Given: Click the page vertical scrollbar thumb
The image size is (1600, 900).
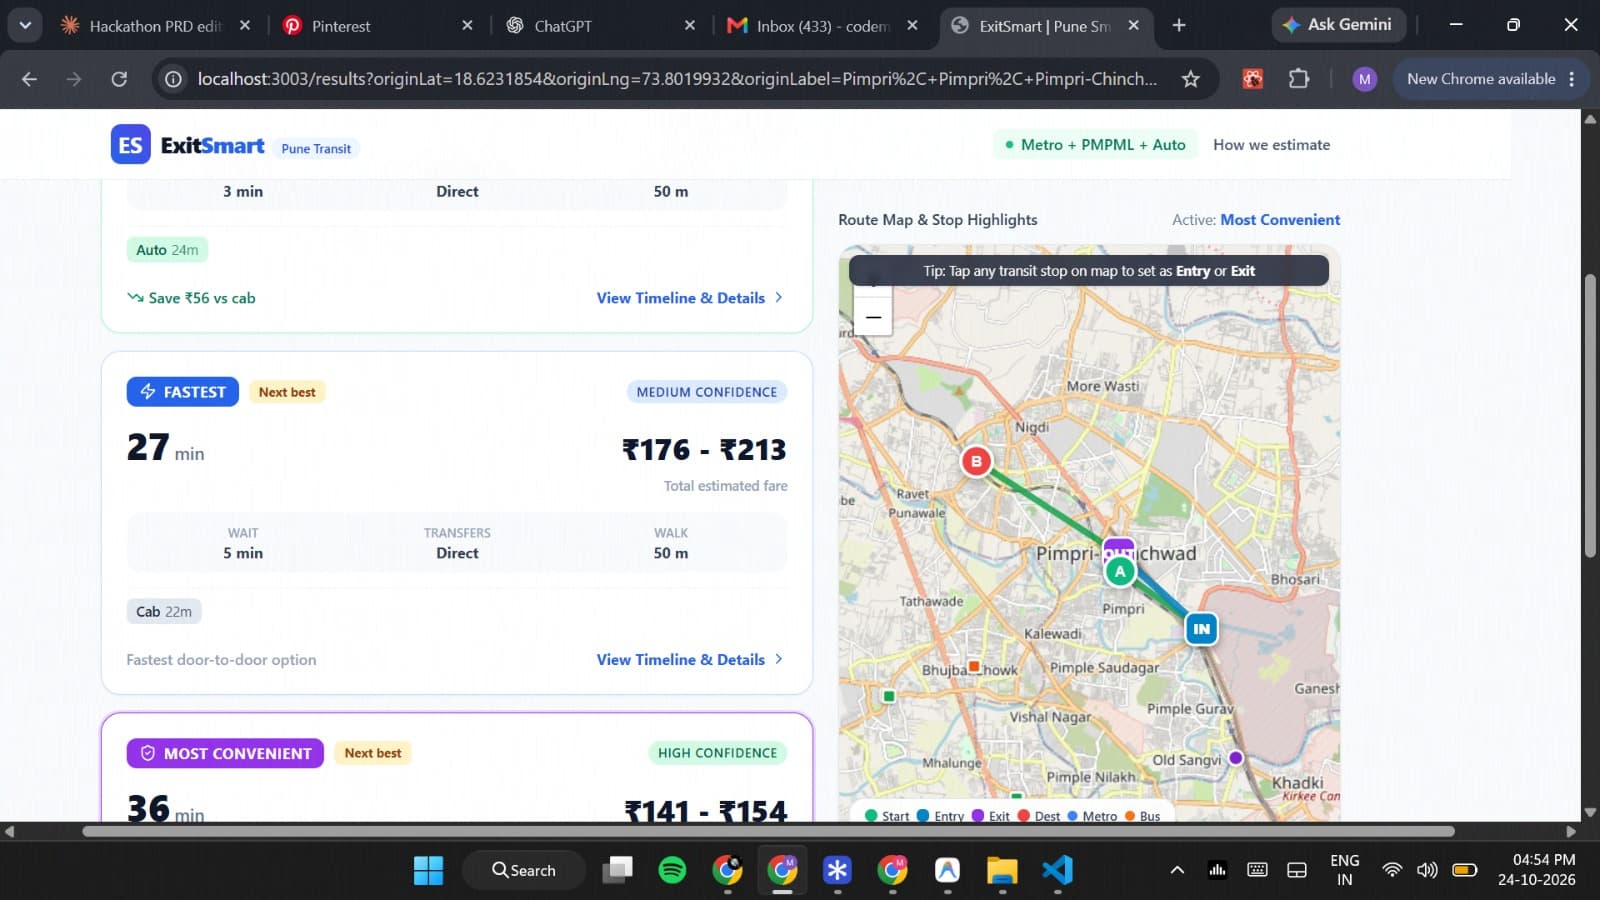Looking at the screenshot, I should (x=1590, y=415).
